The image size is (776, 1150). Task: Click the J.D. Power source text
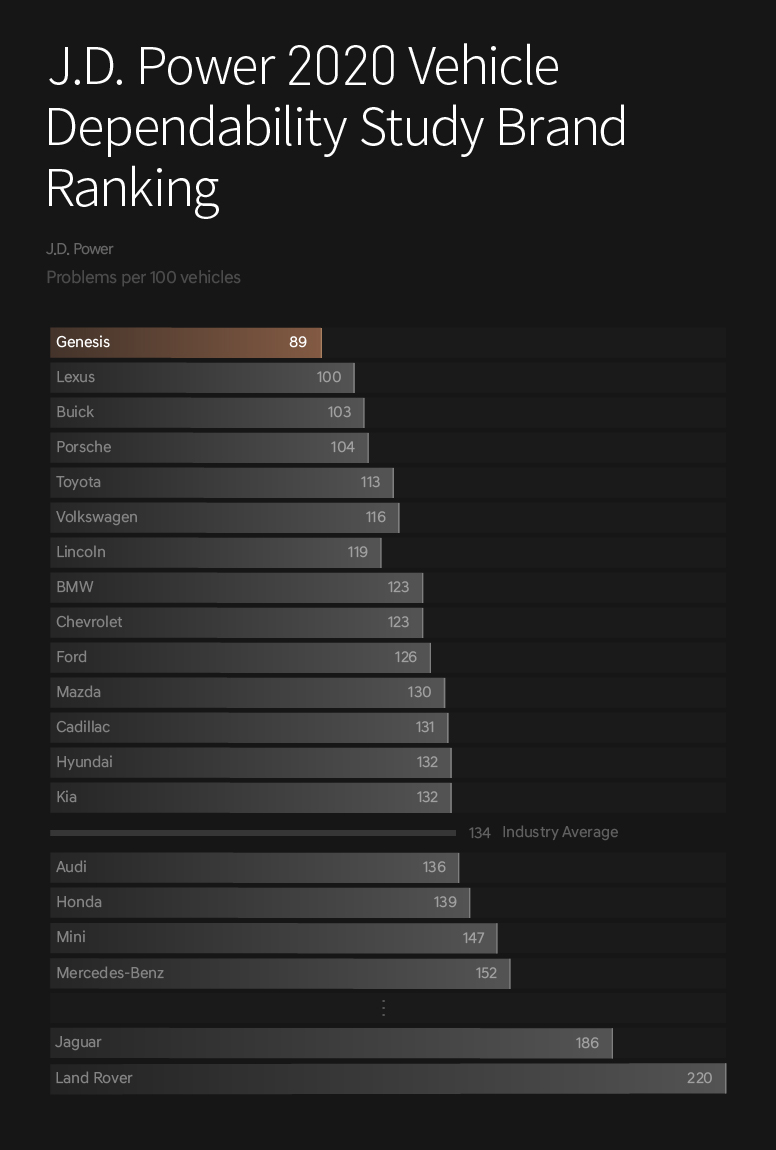[80, 249]
